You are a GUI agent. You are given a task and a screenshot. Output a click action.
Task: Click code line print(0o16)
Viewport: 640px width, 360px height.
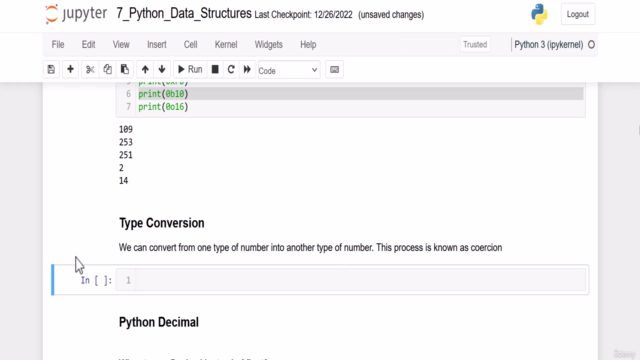[163, 107]
